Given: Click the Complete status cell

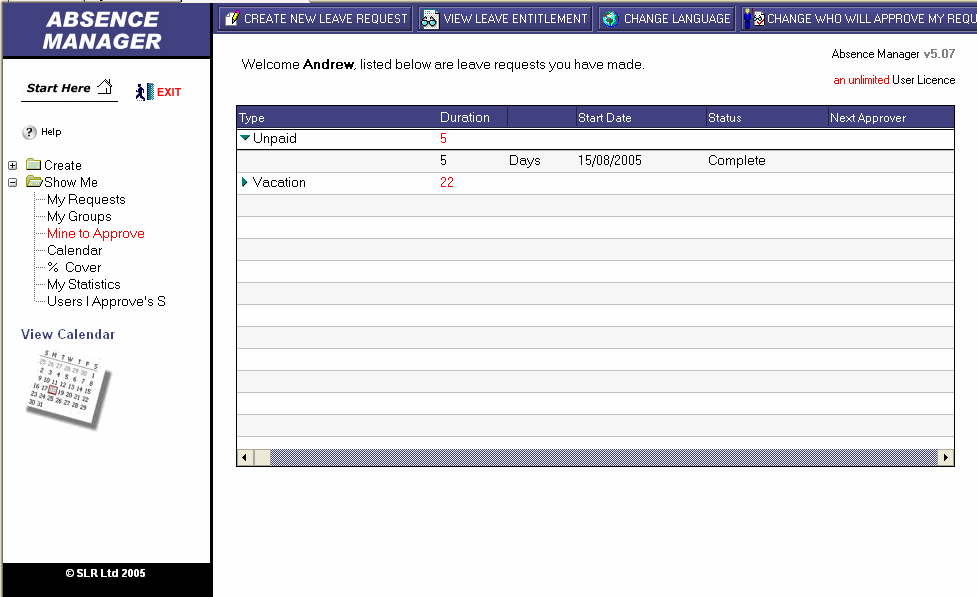Looking at the screenshot, I should pyautogui.click(x=736, y=160).
